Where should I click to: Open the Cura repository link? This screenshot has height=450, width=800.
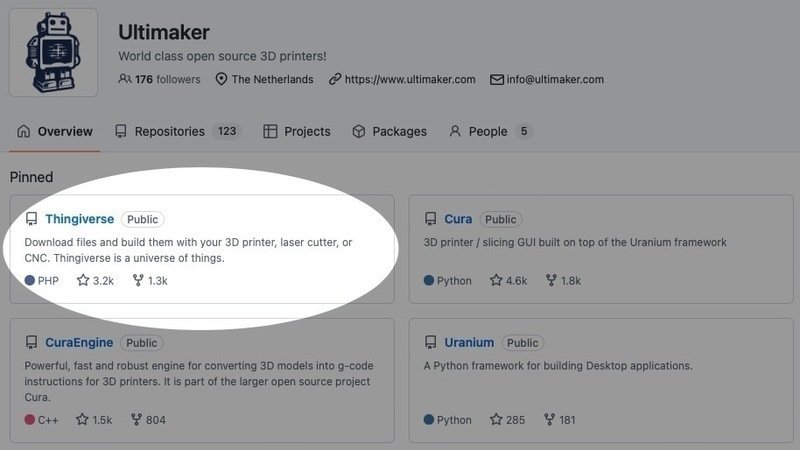pos(458,219)
